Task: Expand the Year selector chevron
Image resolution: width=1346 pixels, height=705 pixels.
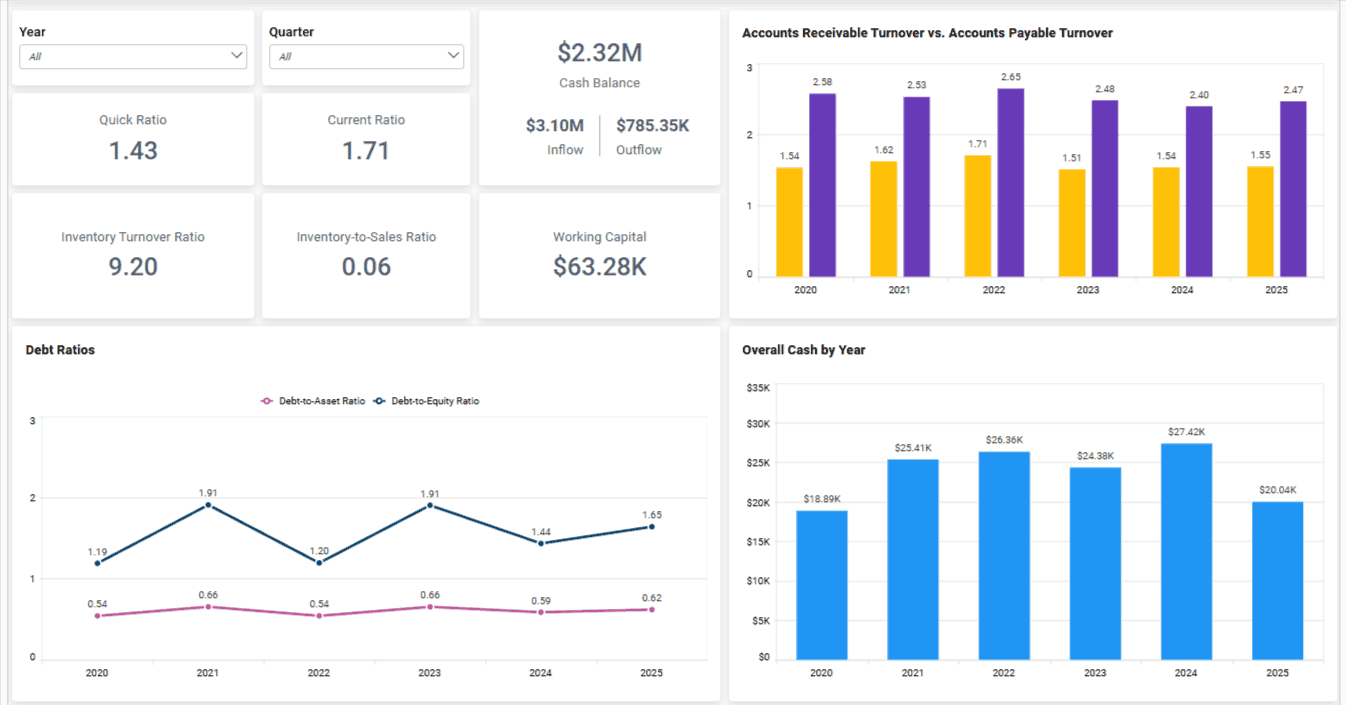Action: (237, 56)
